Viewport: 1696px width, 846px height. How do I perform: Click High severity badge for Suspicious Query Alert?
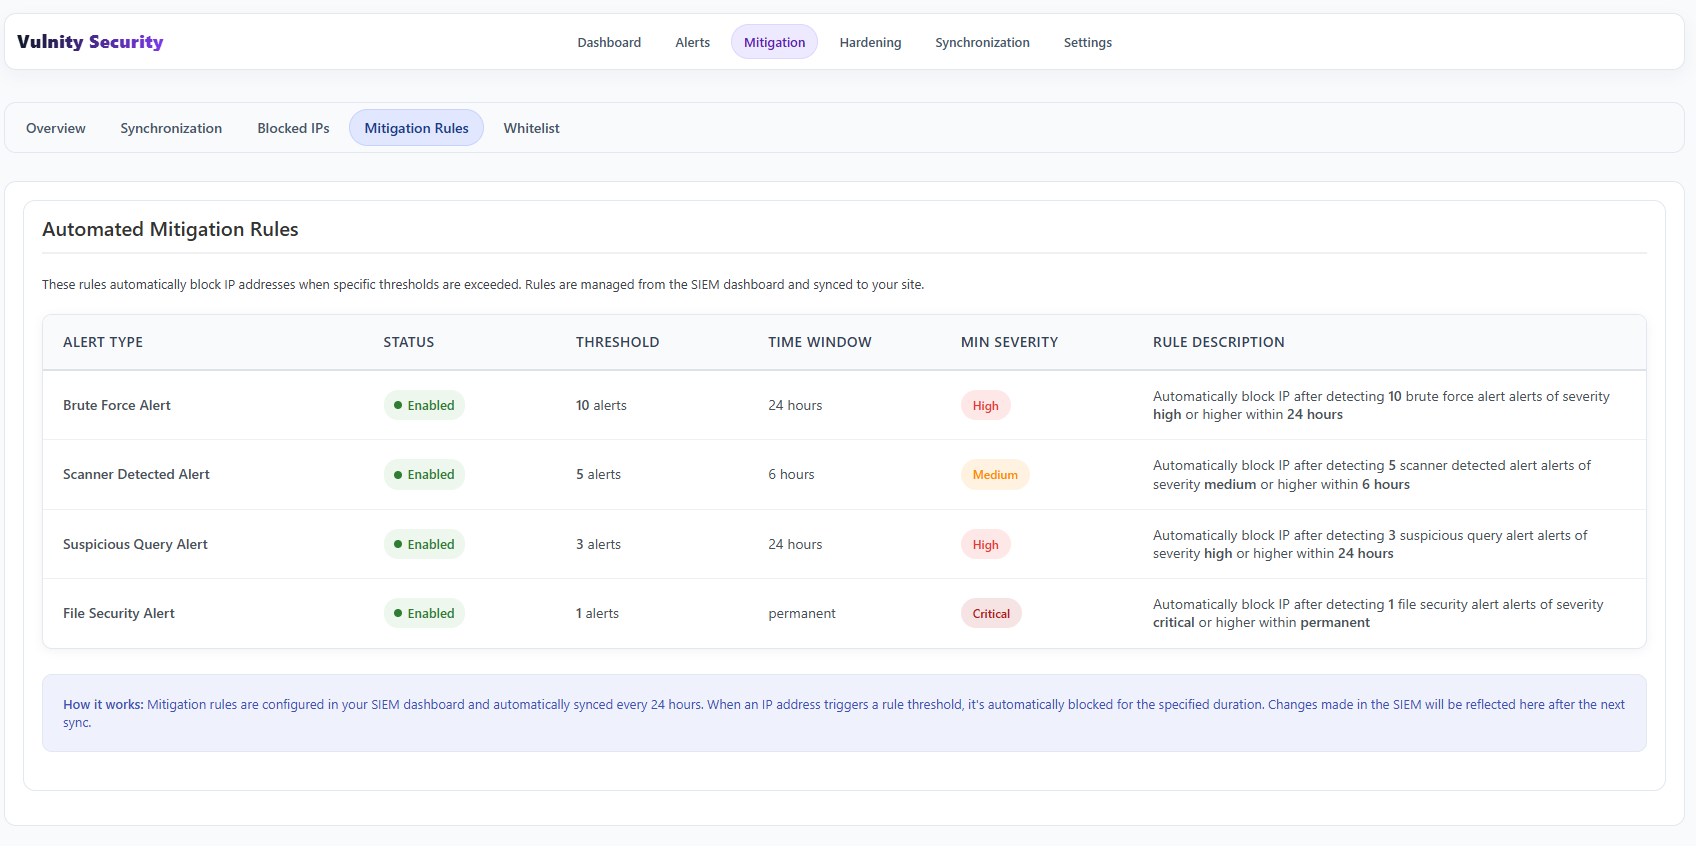(x=985, y=544)
